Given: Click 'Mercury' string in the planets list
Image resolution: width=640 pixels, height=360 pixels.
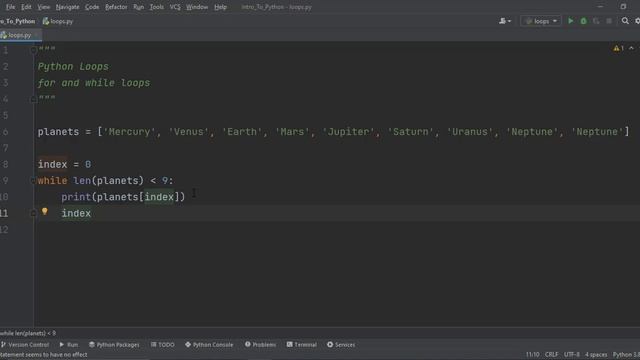Looking at the screenshot, I should 129,131.
